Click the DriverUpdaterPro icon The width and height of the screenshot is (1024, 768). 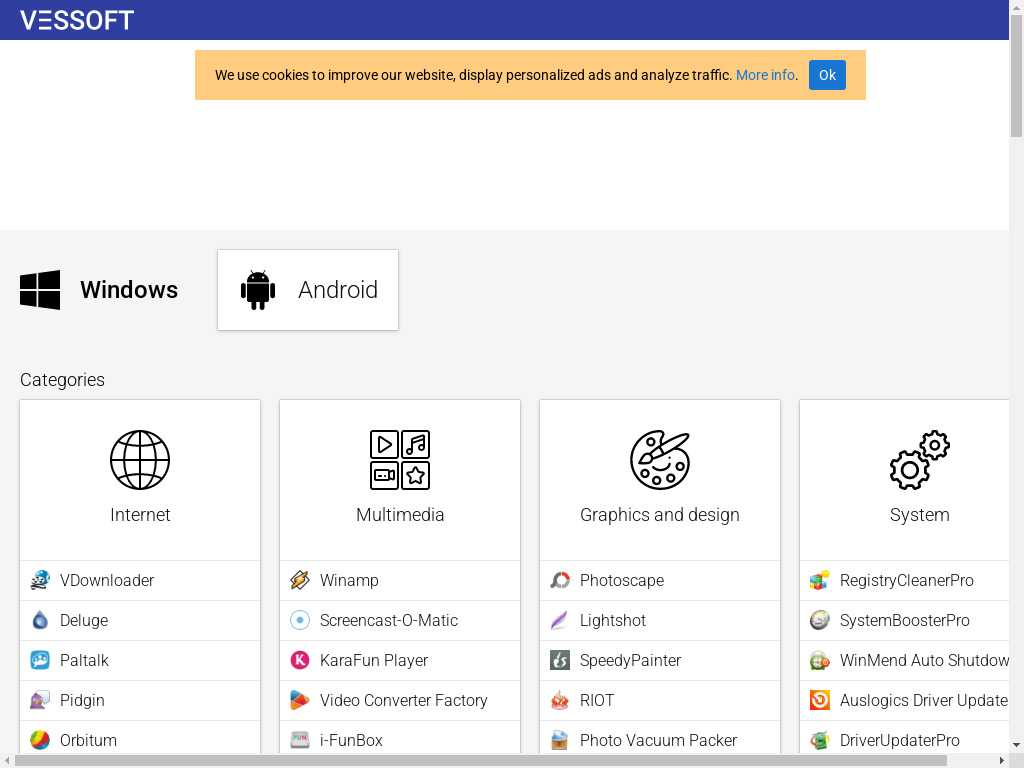coord(820,740)
